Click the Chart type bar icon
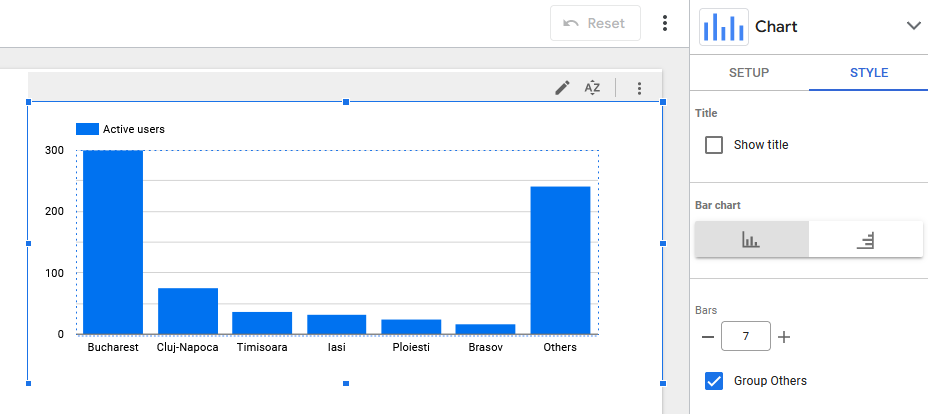Viewport: 928px width, 414px height. [x=724, y=27]
